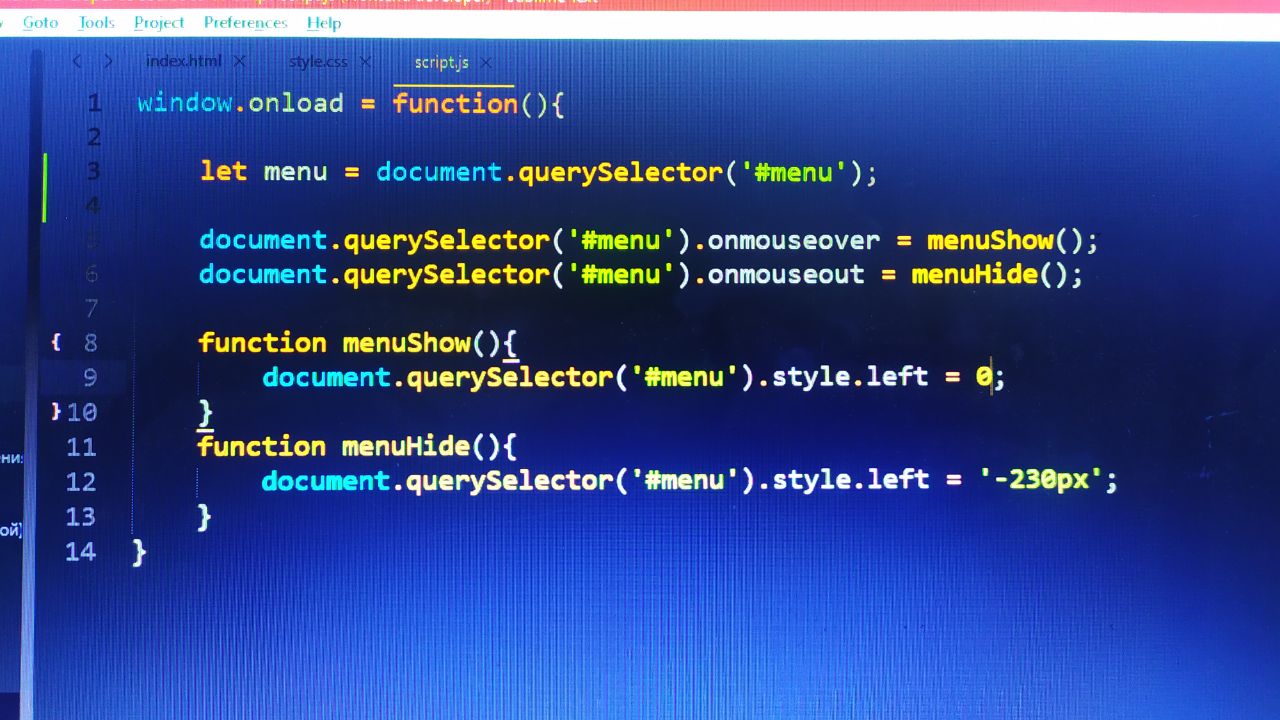The width and height of the screenshot is (1280, 720).
Task: Click 'menuHide()' call on line 6
Action: pyautogui.click(x=989, y=274)
